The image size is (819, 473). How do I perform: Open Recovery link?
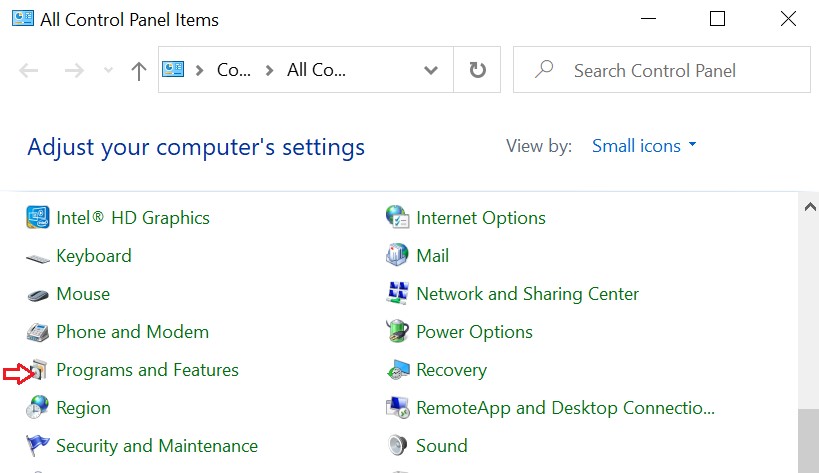click(x=452, y=370)
